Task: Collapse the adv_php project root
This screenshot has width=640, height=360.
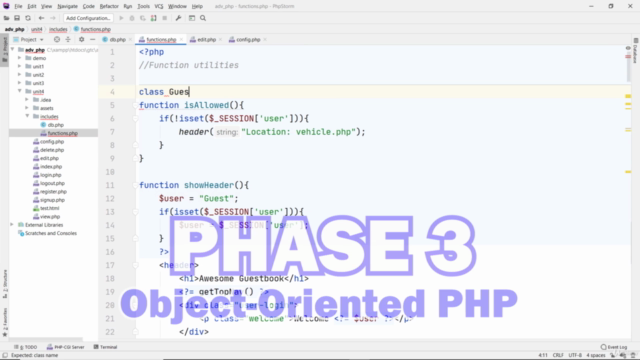Action: (12, 50)
